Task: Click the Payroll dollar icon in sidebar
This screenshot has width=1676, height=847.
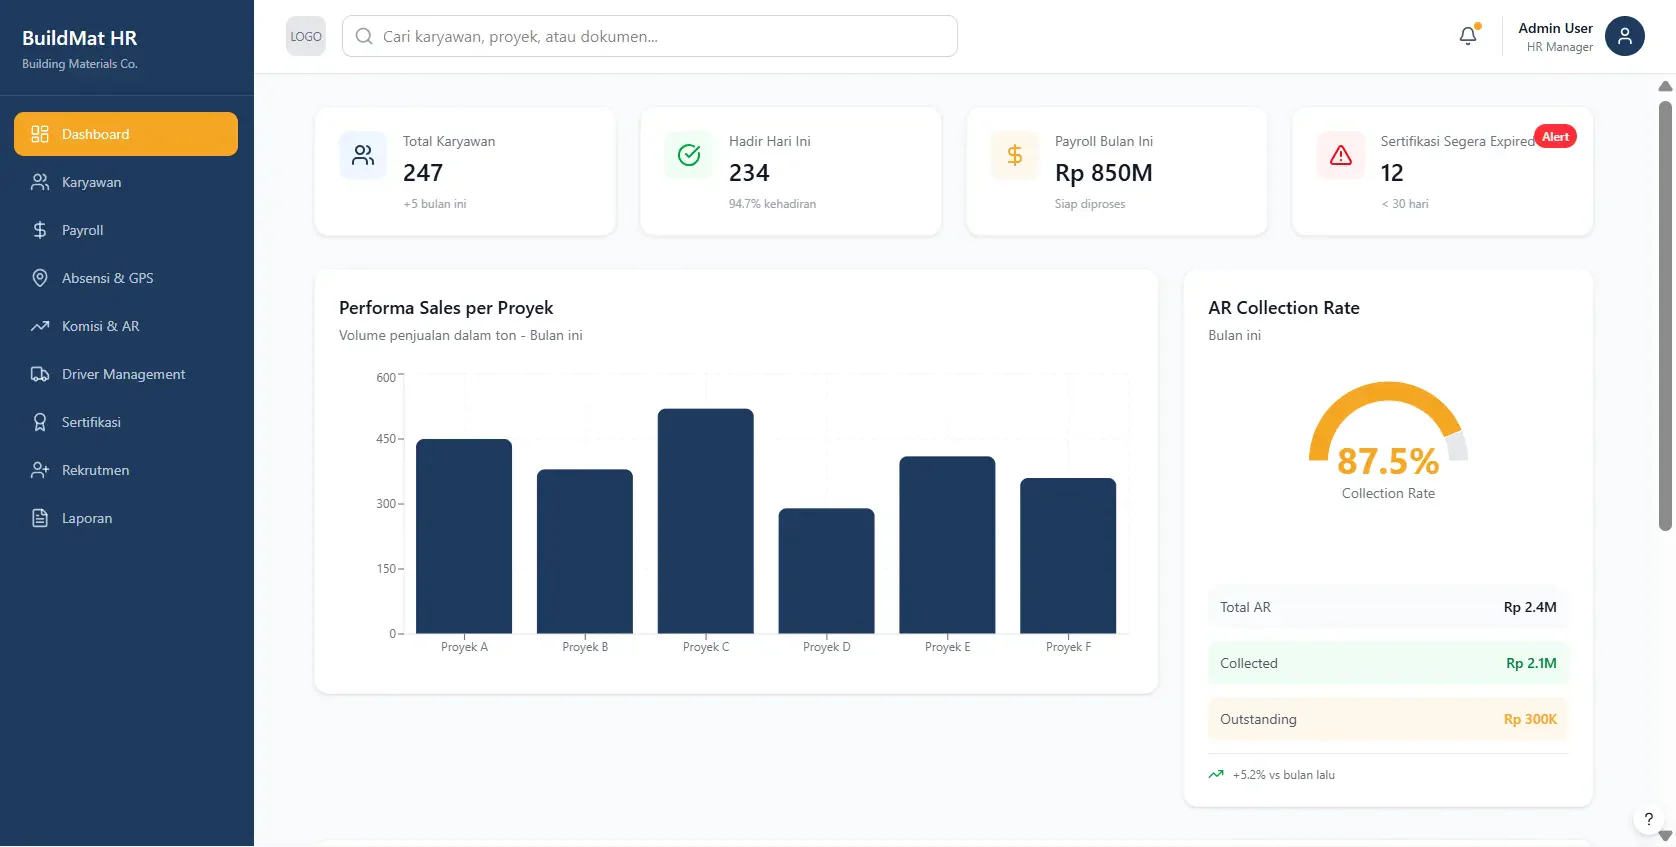Action: [40, 230]
